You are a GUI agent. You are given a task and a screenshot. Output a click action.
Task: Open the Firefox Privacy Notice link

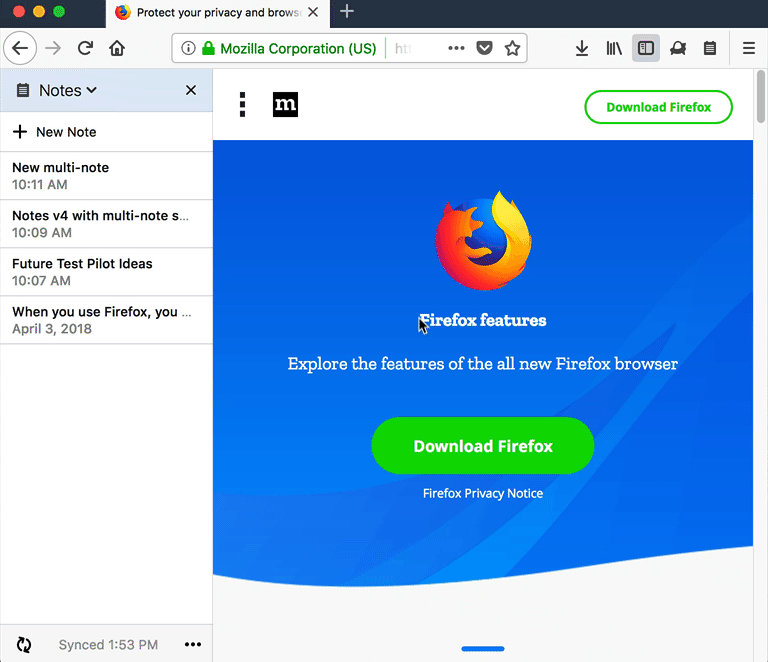click(483, 493)
